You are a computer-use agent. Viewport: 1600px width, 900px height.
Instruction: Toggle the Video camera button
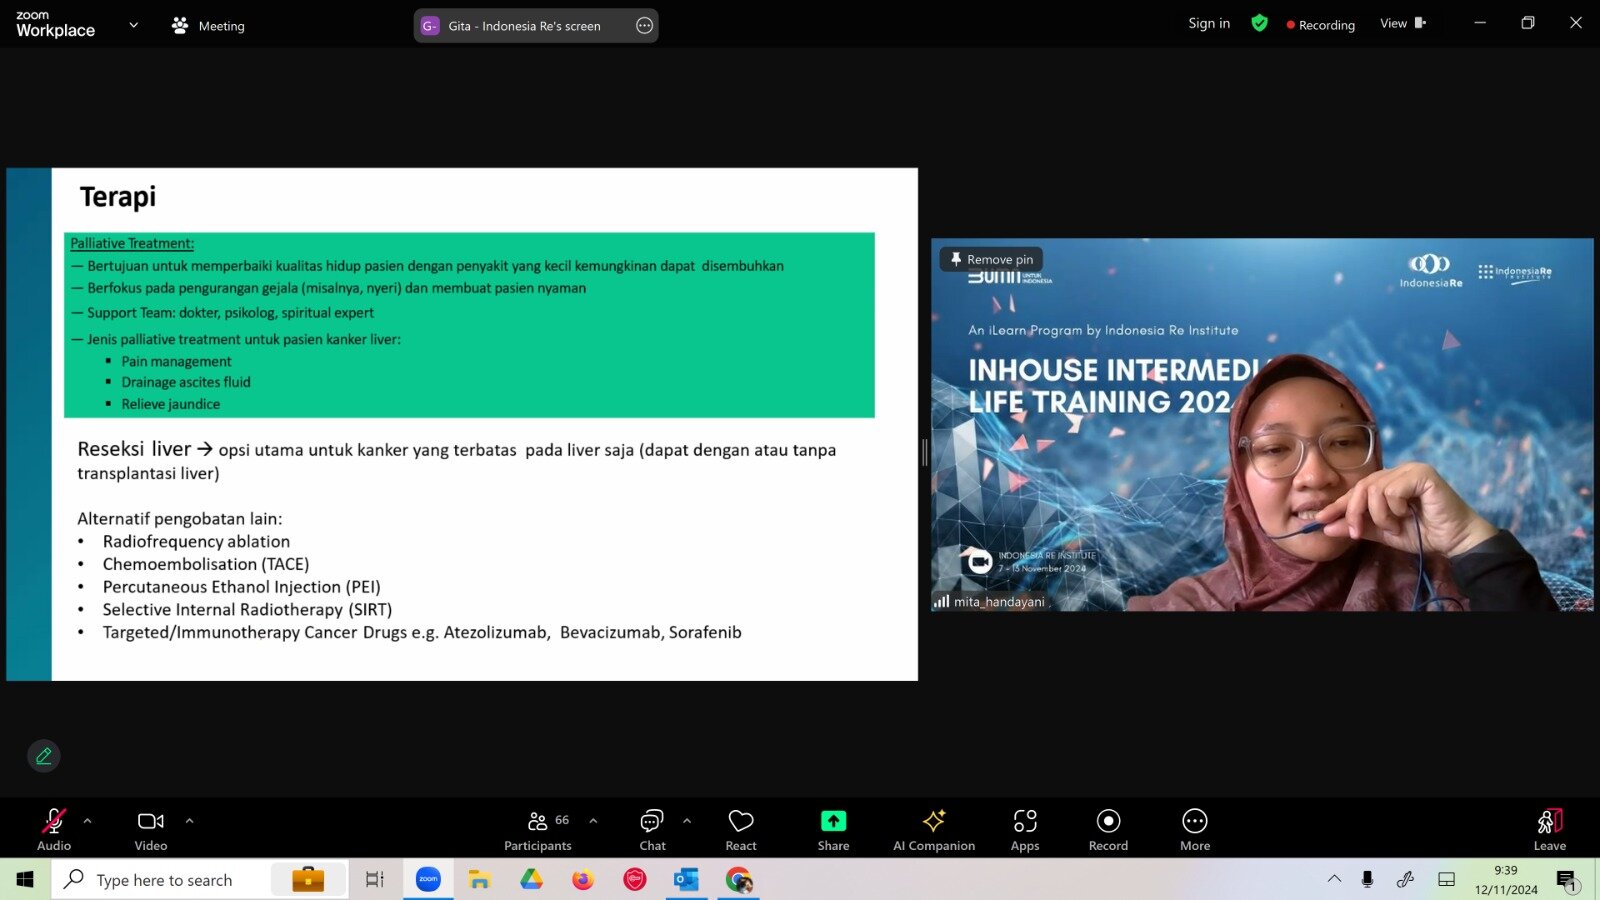pos(151,829)
